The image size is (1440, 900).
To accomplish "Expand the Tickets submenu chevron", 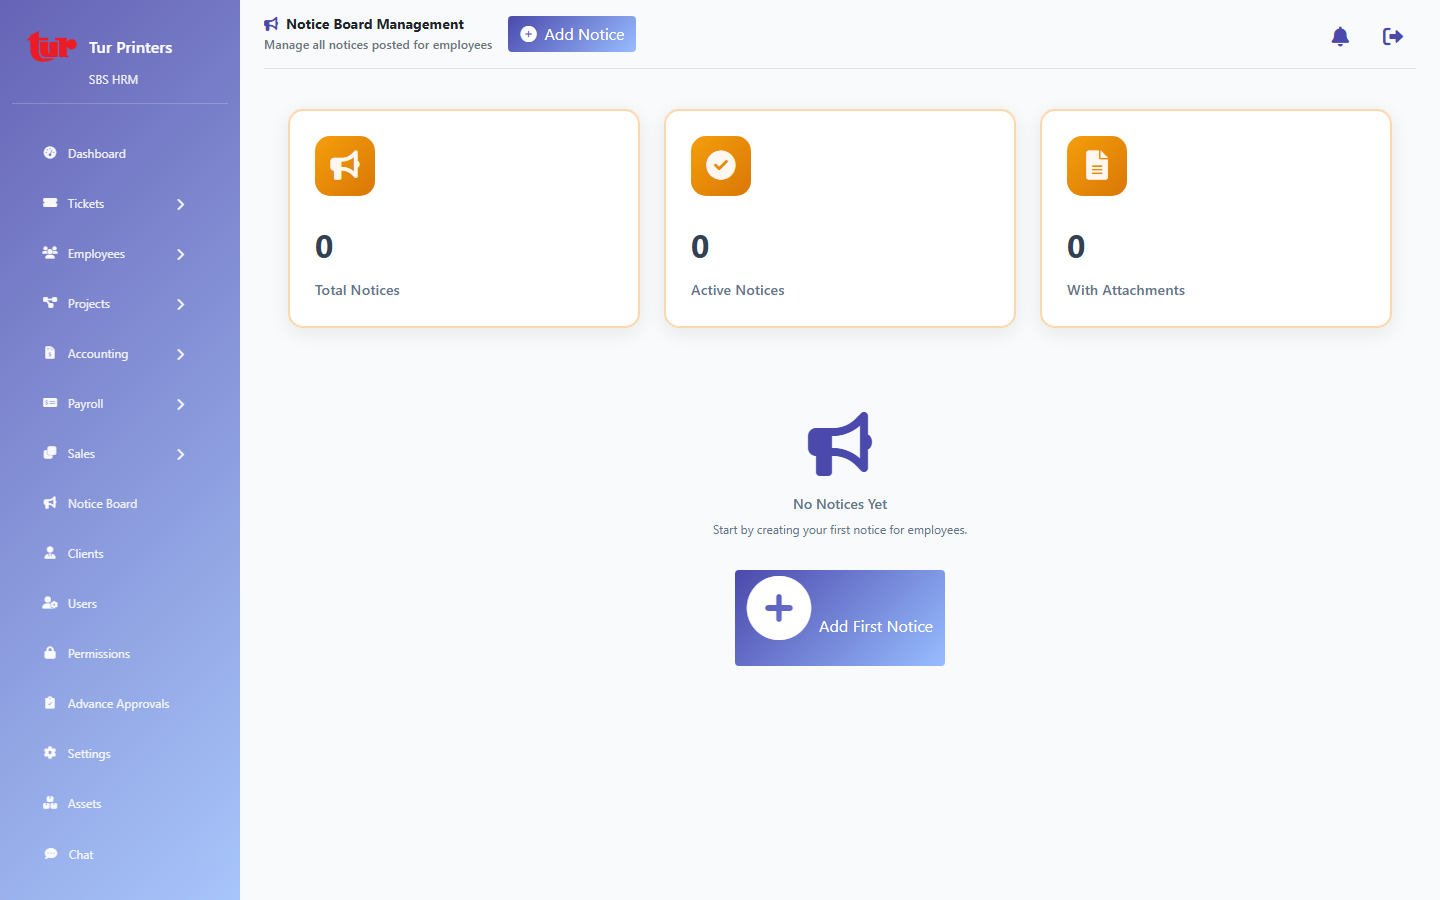I will coord(181,204).
